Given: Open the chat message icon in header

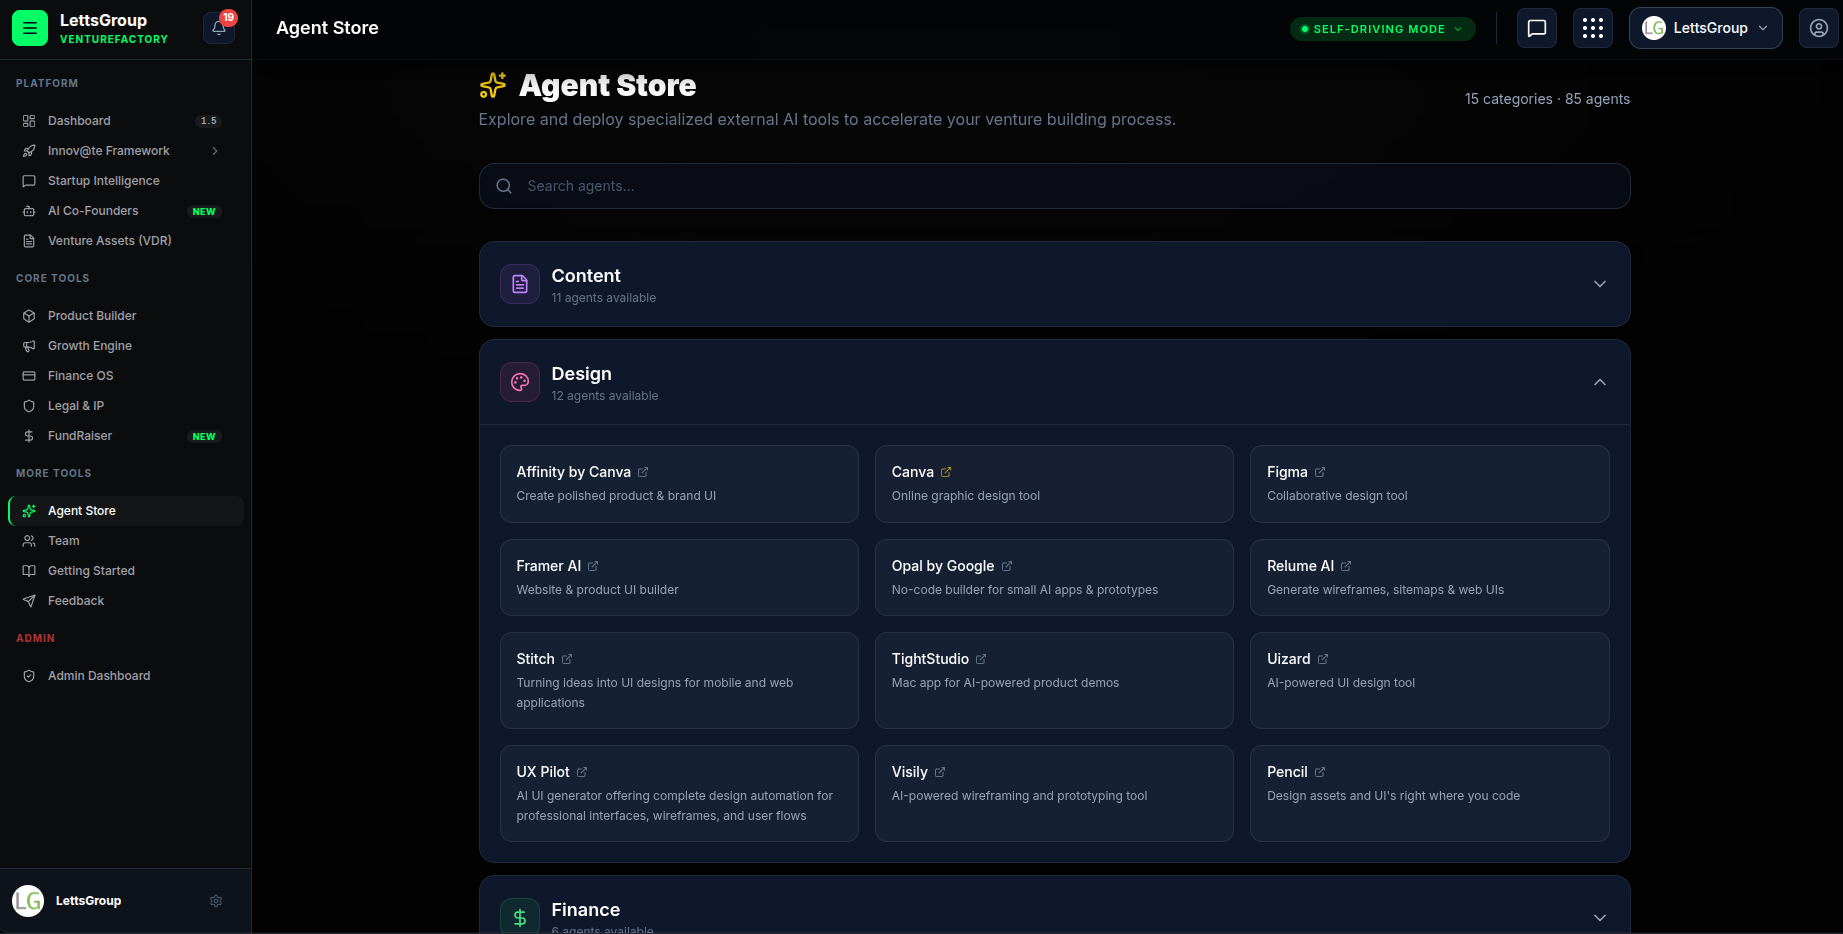Looking at the screenshot, I should [1537, 28].
